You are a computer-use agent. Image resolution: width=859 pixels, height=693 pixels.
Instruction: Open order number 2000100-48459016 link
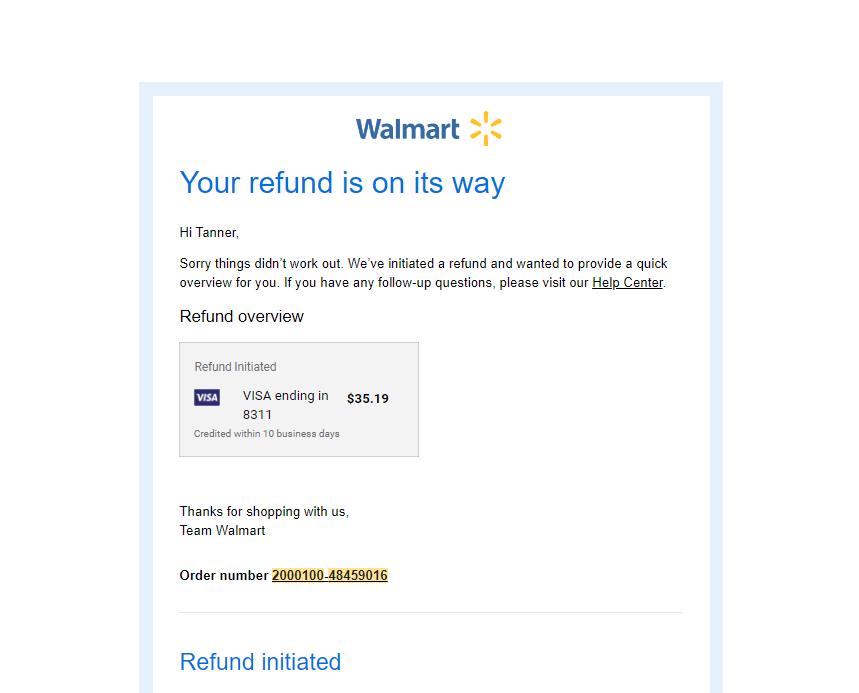[330, 575]
